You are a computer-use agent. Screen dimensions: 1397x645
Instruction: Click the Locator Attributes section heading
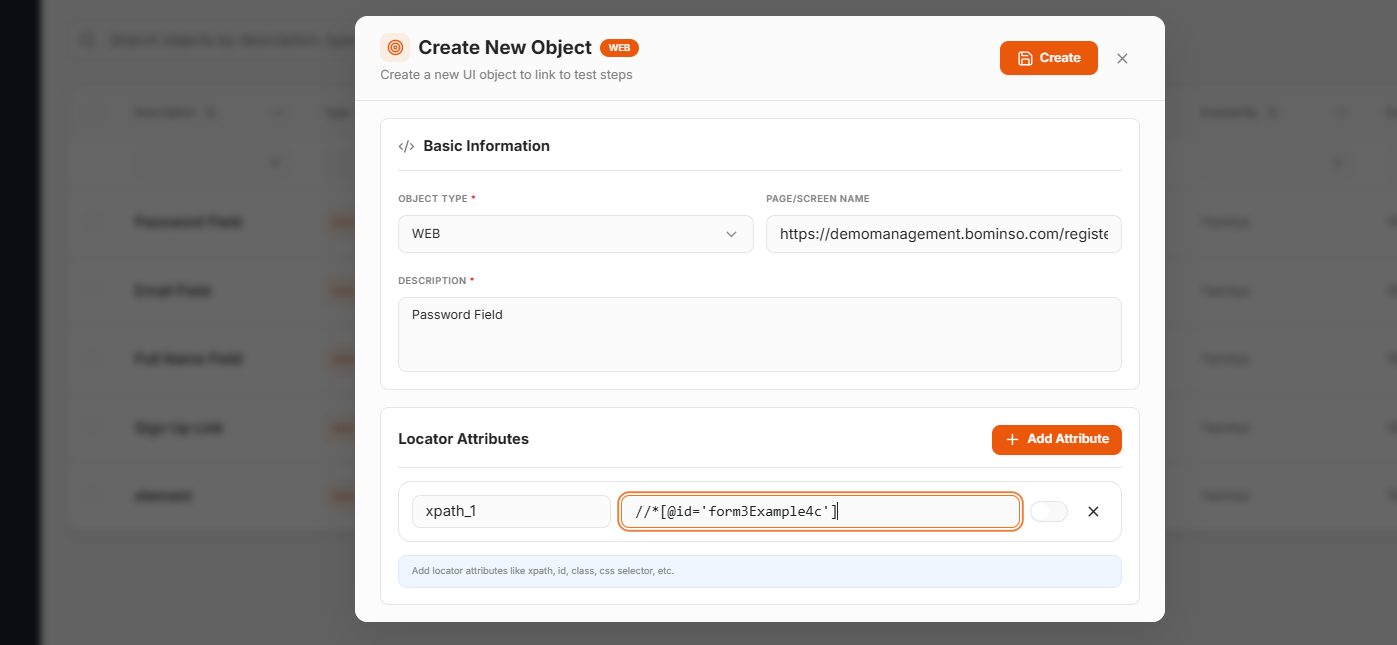[x=463, y=439]
